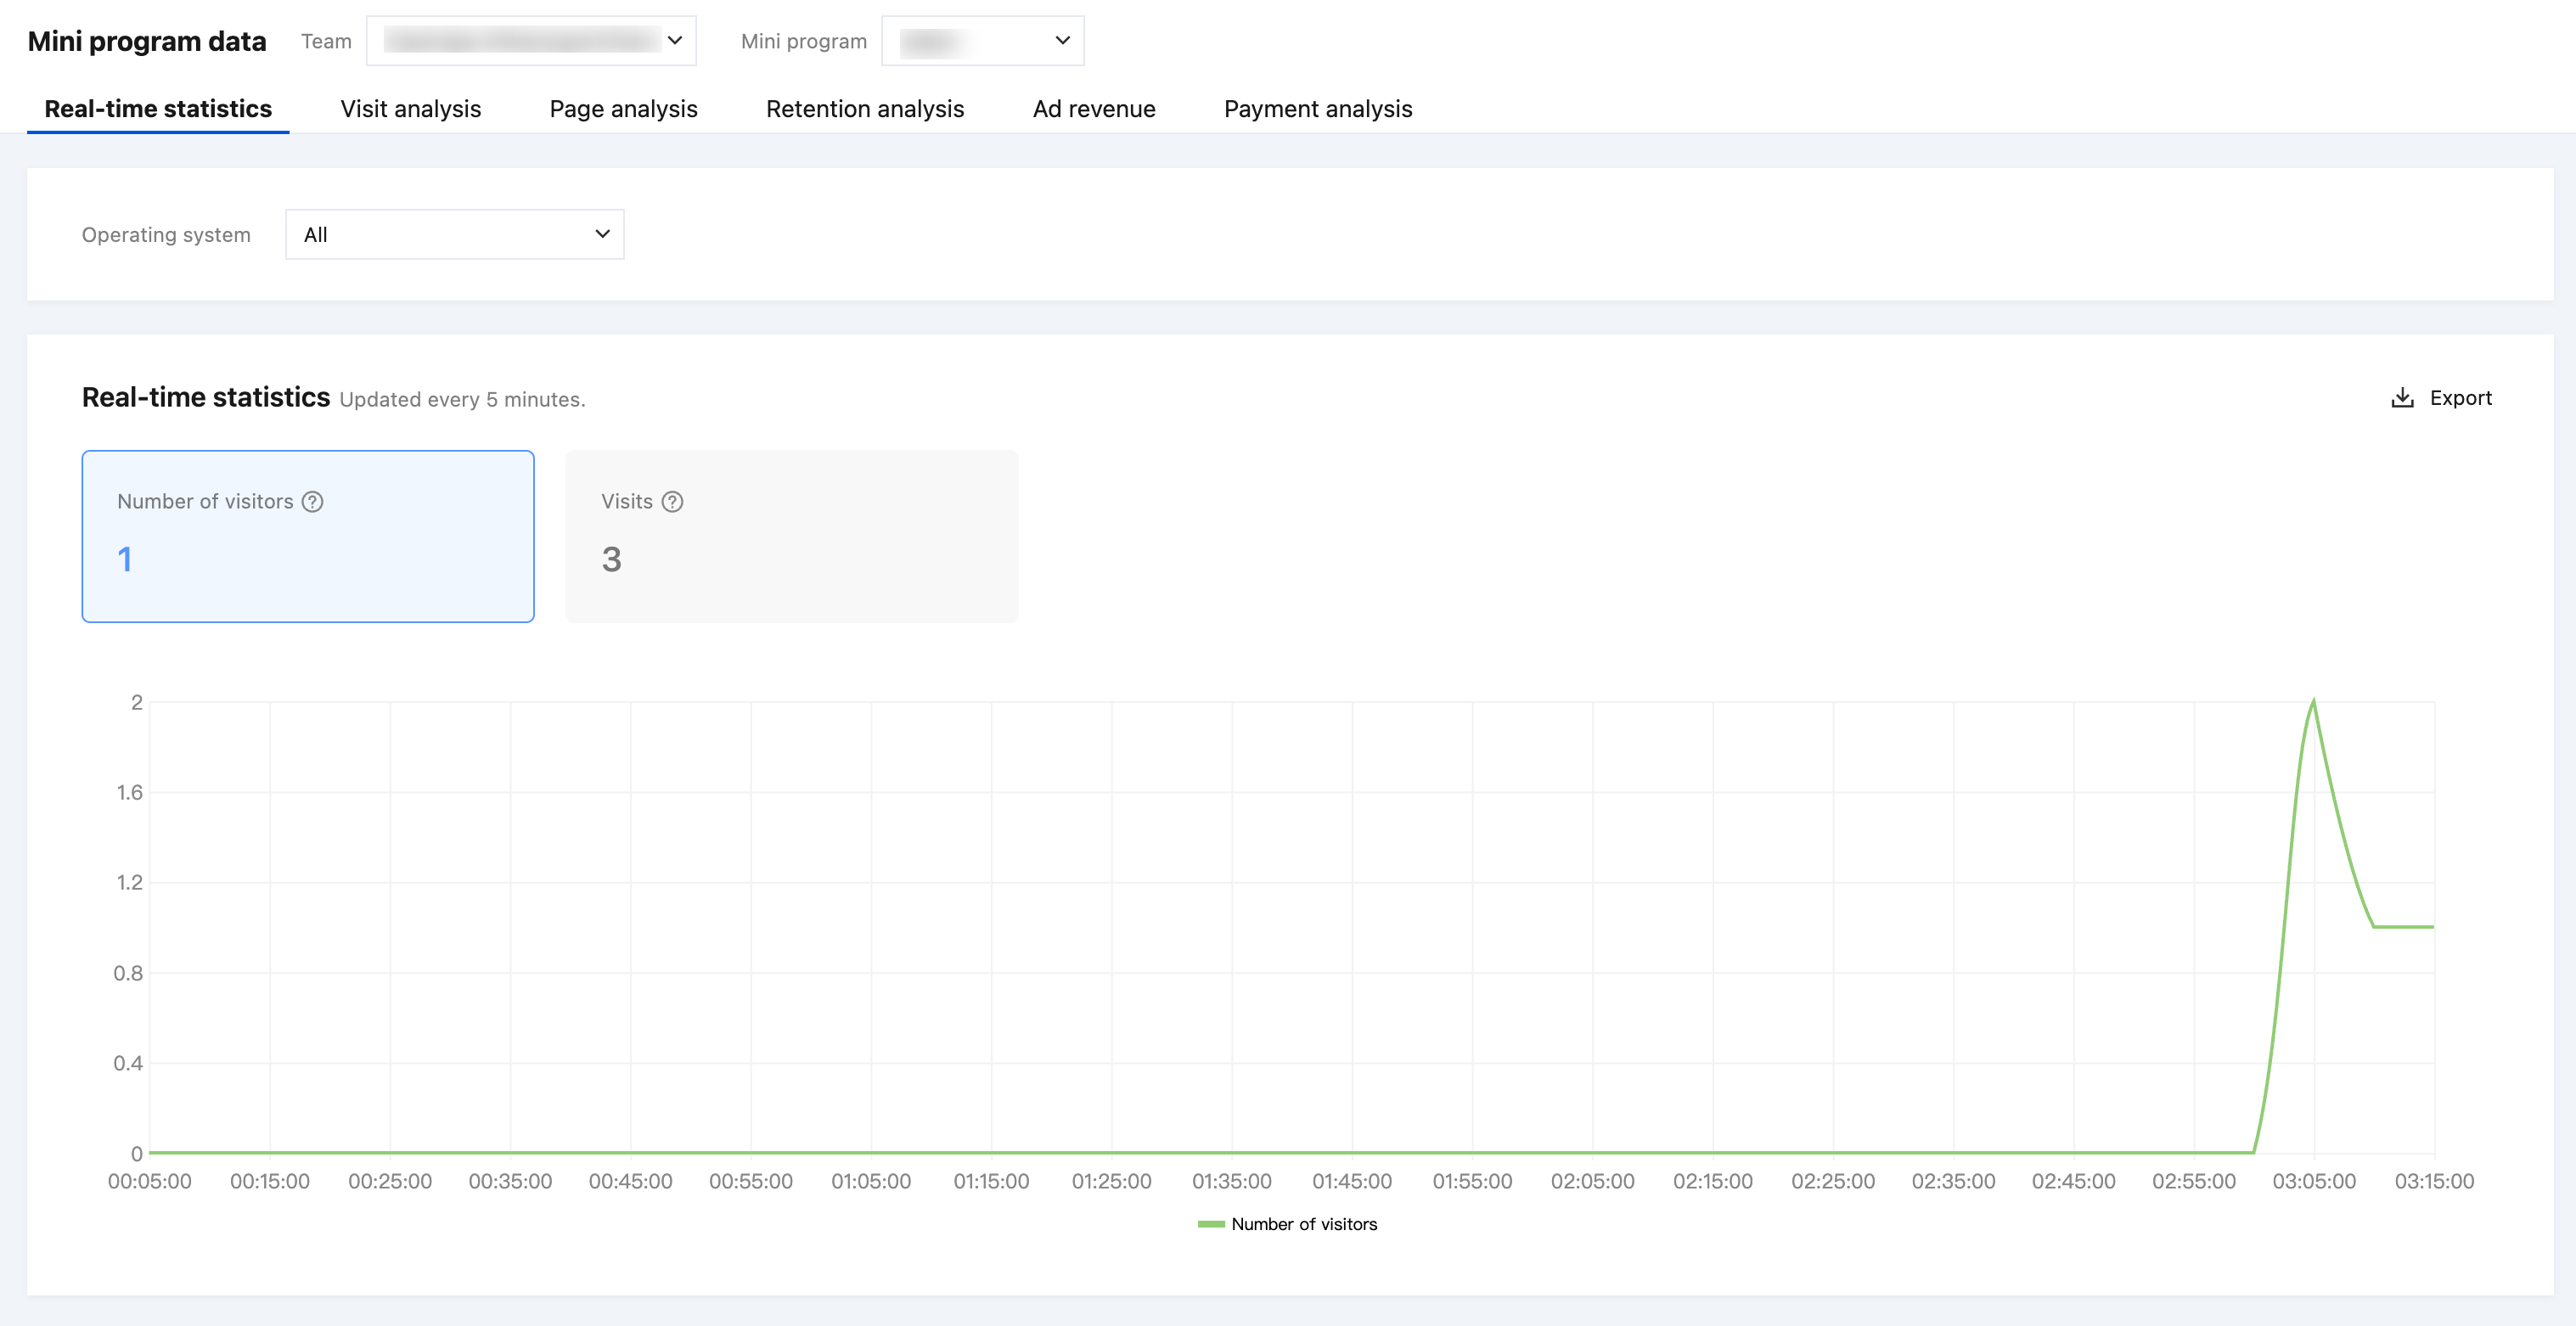Select the Real-time statistics tab
Image resolution: width=2576 pixels, height=1326 pixels.
(x=158, y=109)
